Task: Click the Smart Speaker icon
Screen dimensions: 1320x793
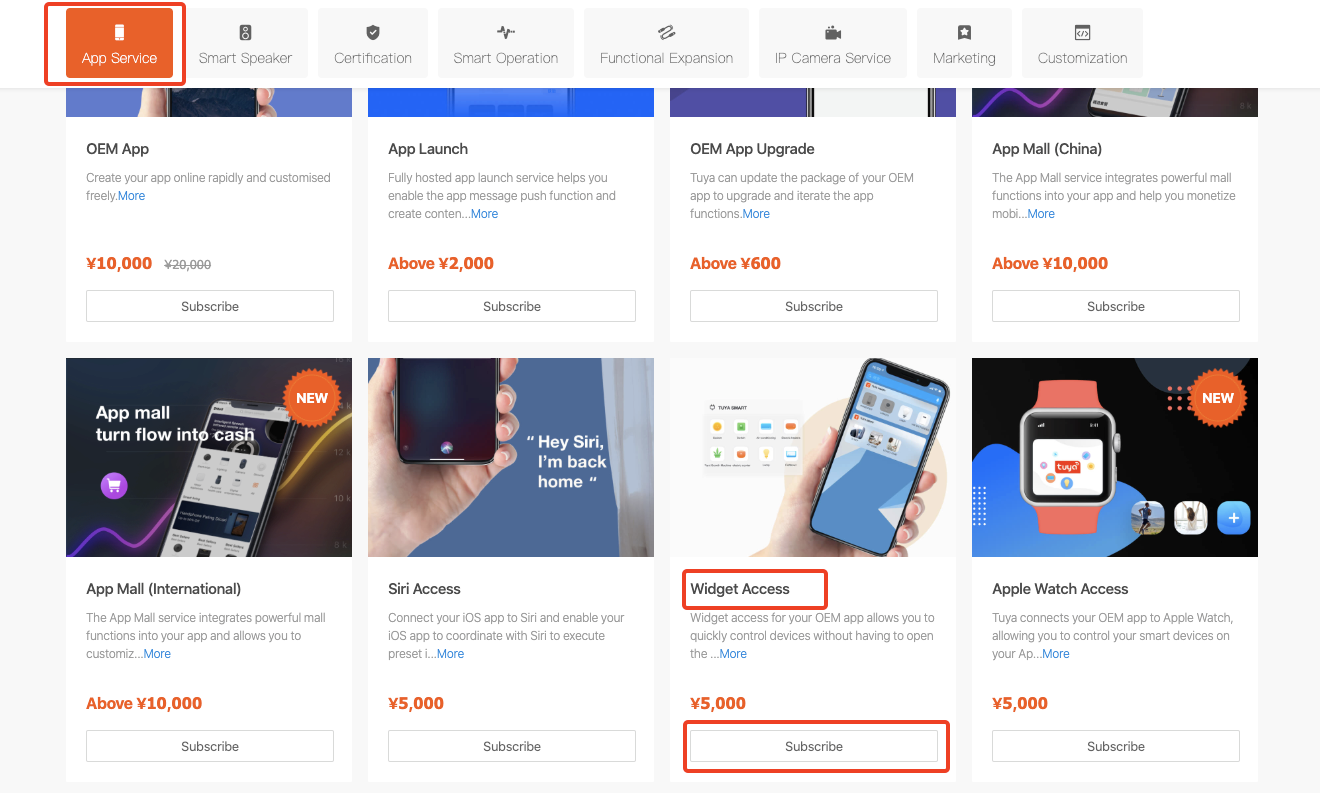Action: point(245,32)
